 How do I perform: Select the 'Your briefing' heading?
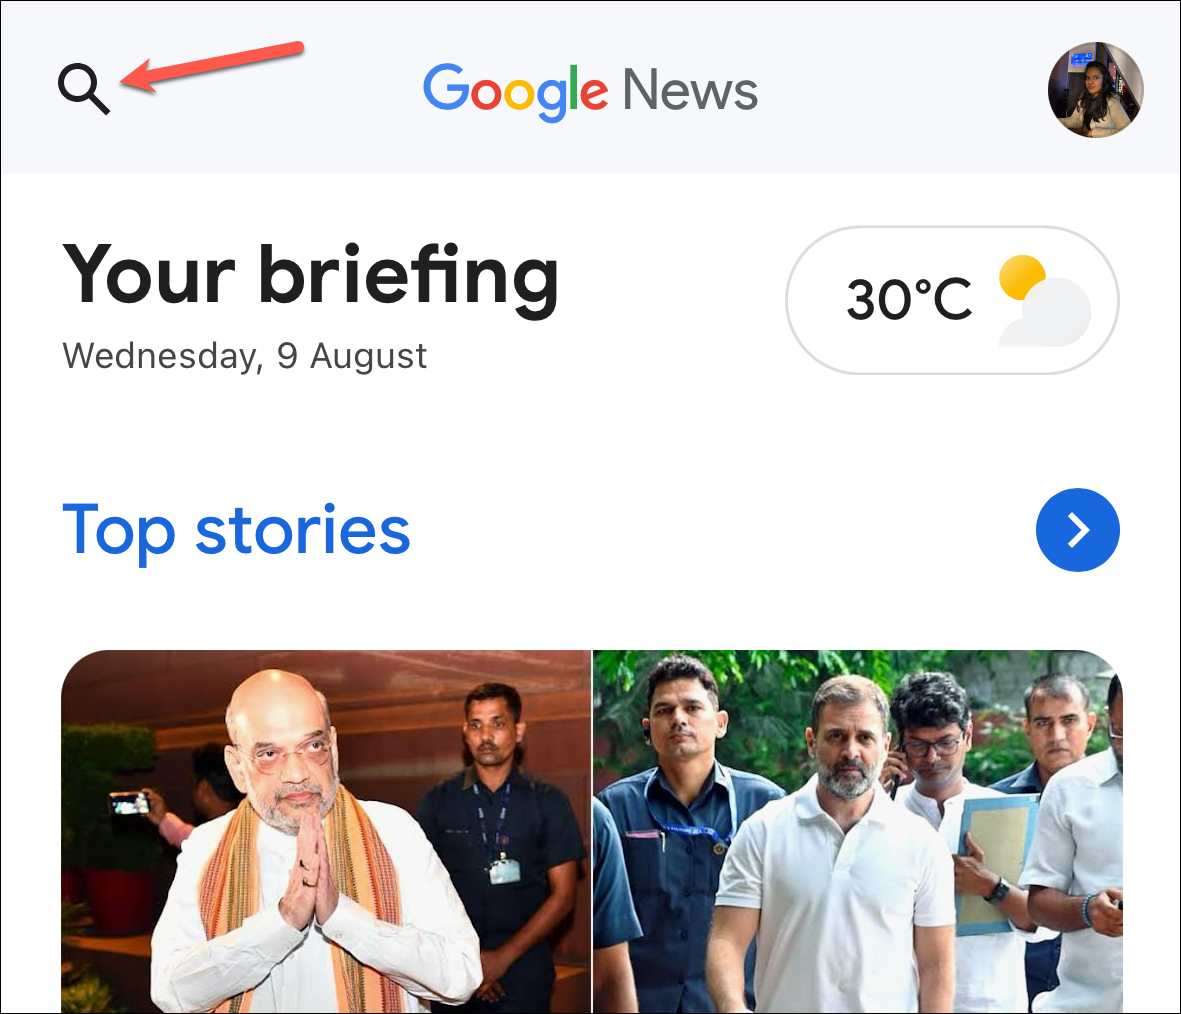pos(310,276)
